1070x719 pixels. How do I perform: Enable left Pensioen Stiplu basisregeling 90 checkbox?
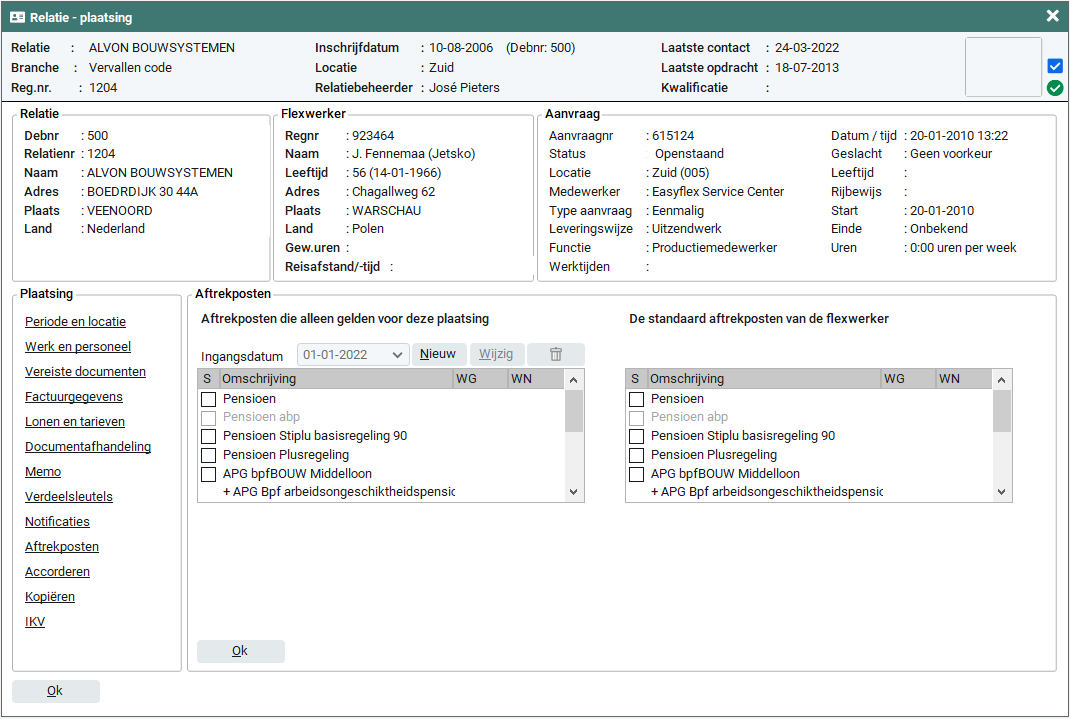[x=208, y=436]
